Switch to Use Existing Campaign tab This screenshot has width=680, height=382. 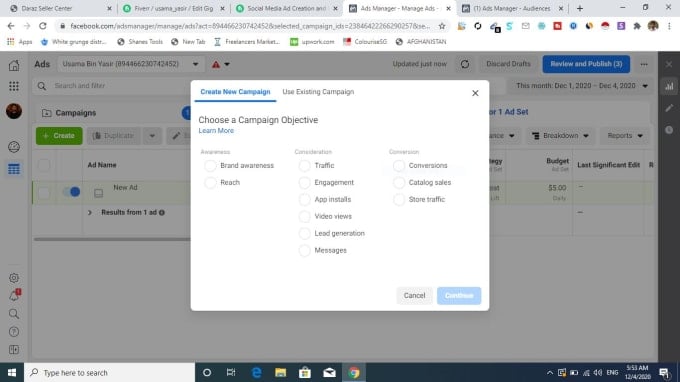pos(318,92)
